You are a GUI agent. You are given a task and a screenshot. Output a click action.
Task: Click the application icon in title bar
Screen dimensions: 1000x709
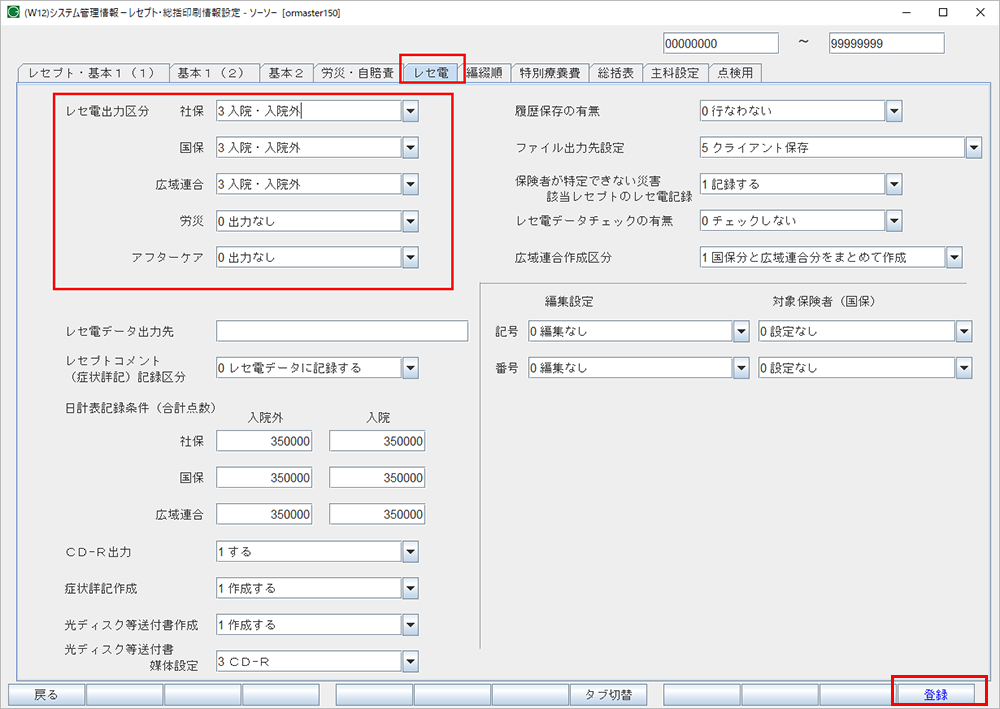coord(13,12)
